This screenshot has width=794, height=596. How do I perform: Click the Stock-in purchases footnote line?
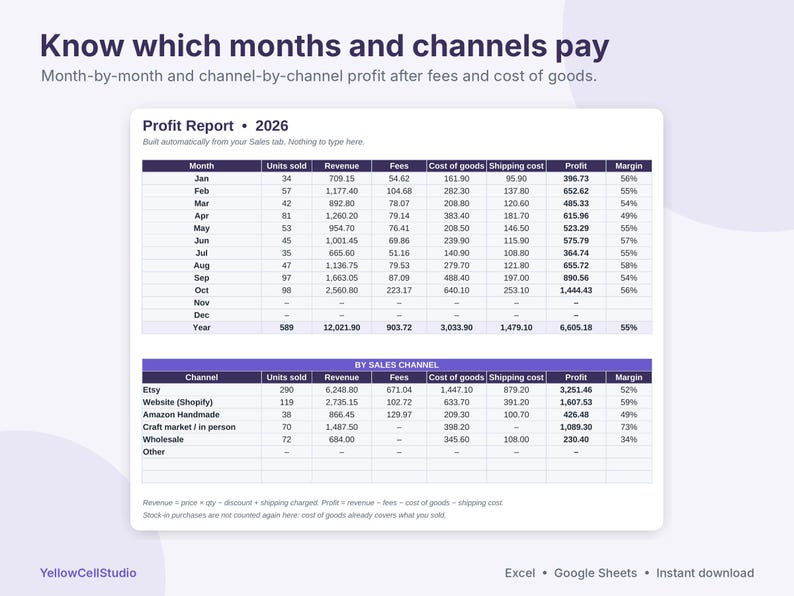(x=294, y=515)
